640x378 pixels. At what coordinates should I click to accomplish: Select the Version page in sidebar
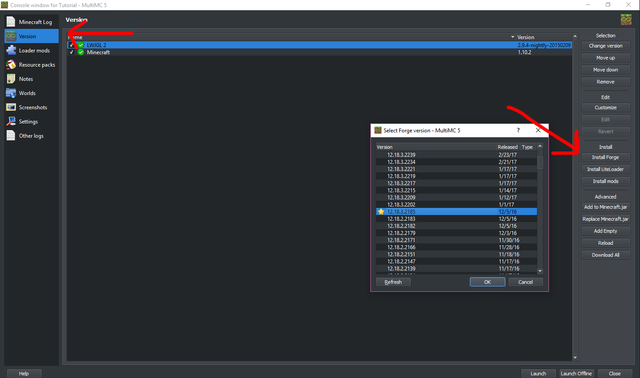(x=31, y=36)
